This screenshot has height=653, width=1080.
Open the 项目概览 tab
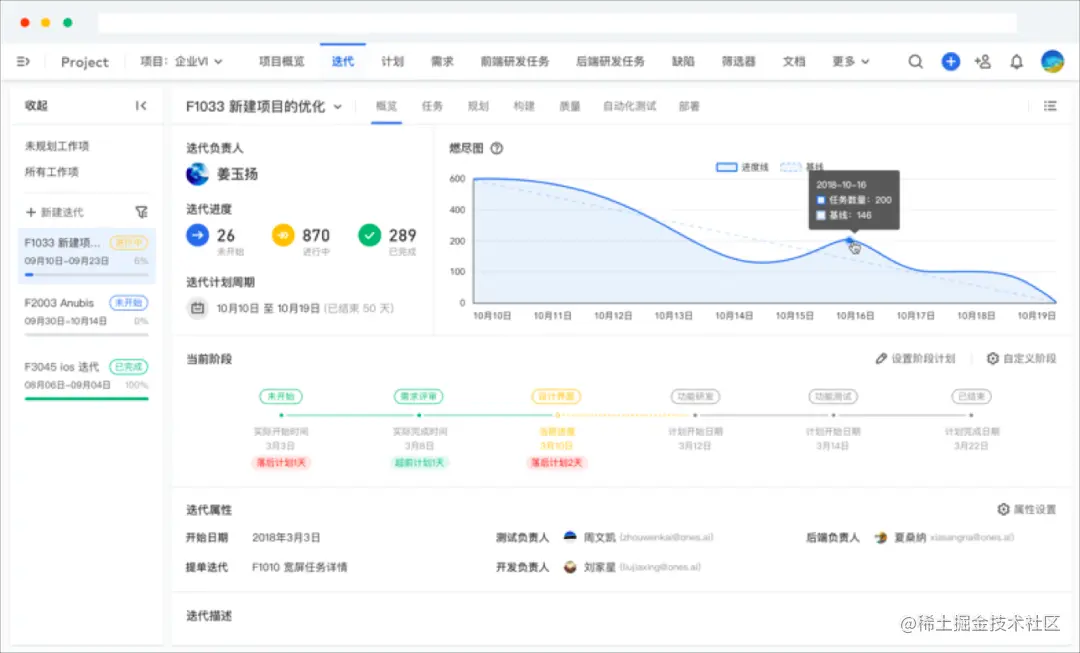(282, 61)
